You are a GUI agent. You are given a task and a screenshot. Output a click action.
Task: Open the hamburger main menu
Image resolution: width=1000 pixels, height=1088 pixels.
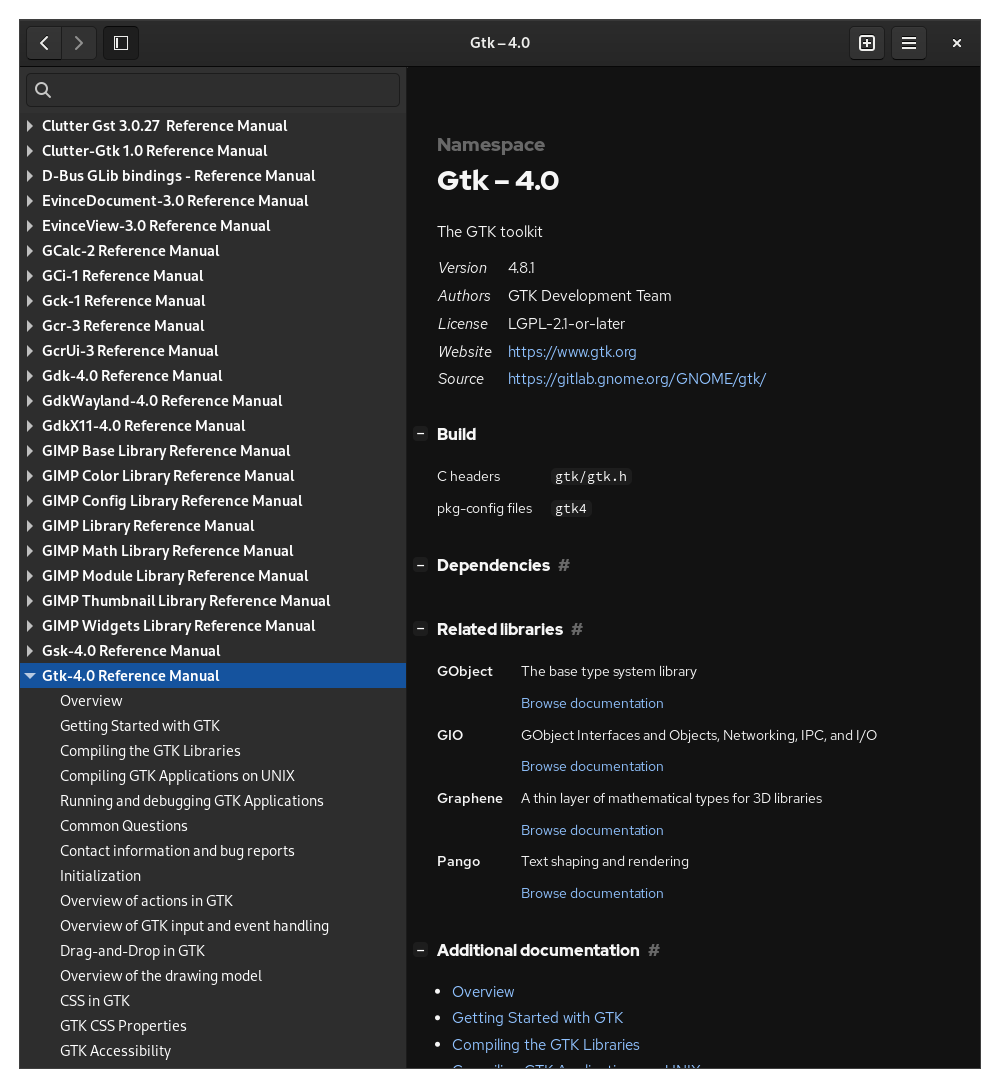click(x=908, y=43)
